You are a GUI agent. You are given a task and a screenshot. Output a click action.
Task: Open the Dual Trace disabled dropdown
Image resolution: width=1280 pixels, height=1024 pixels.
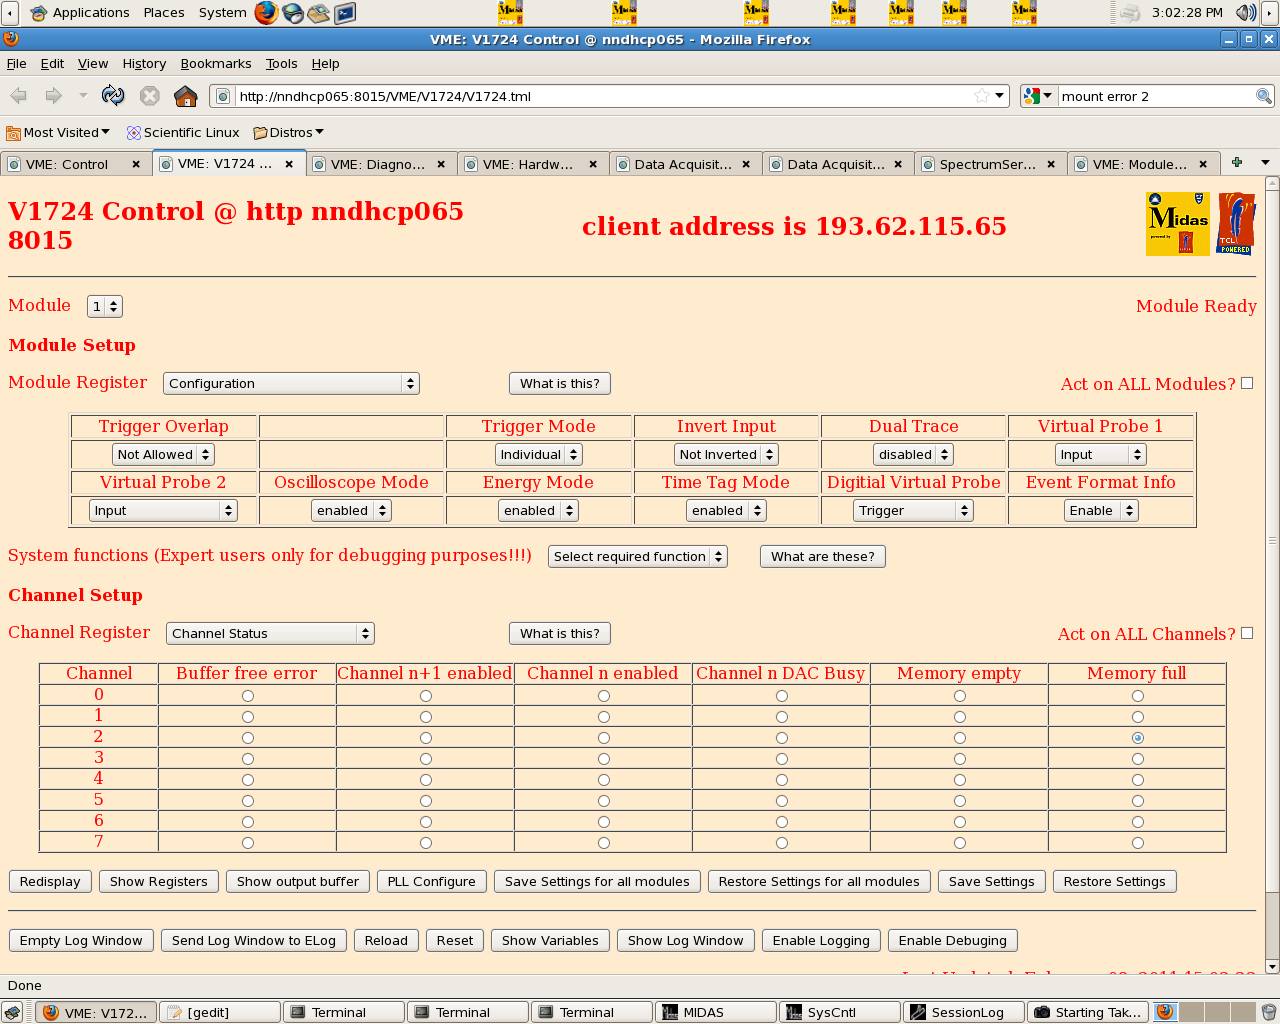point(913,454)
